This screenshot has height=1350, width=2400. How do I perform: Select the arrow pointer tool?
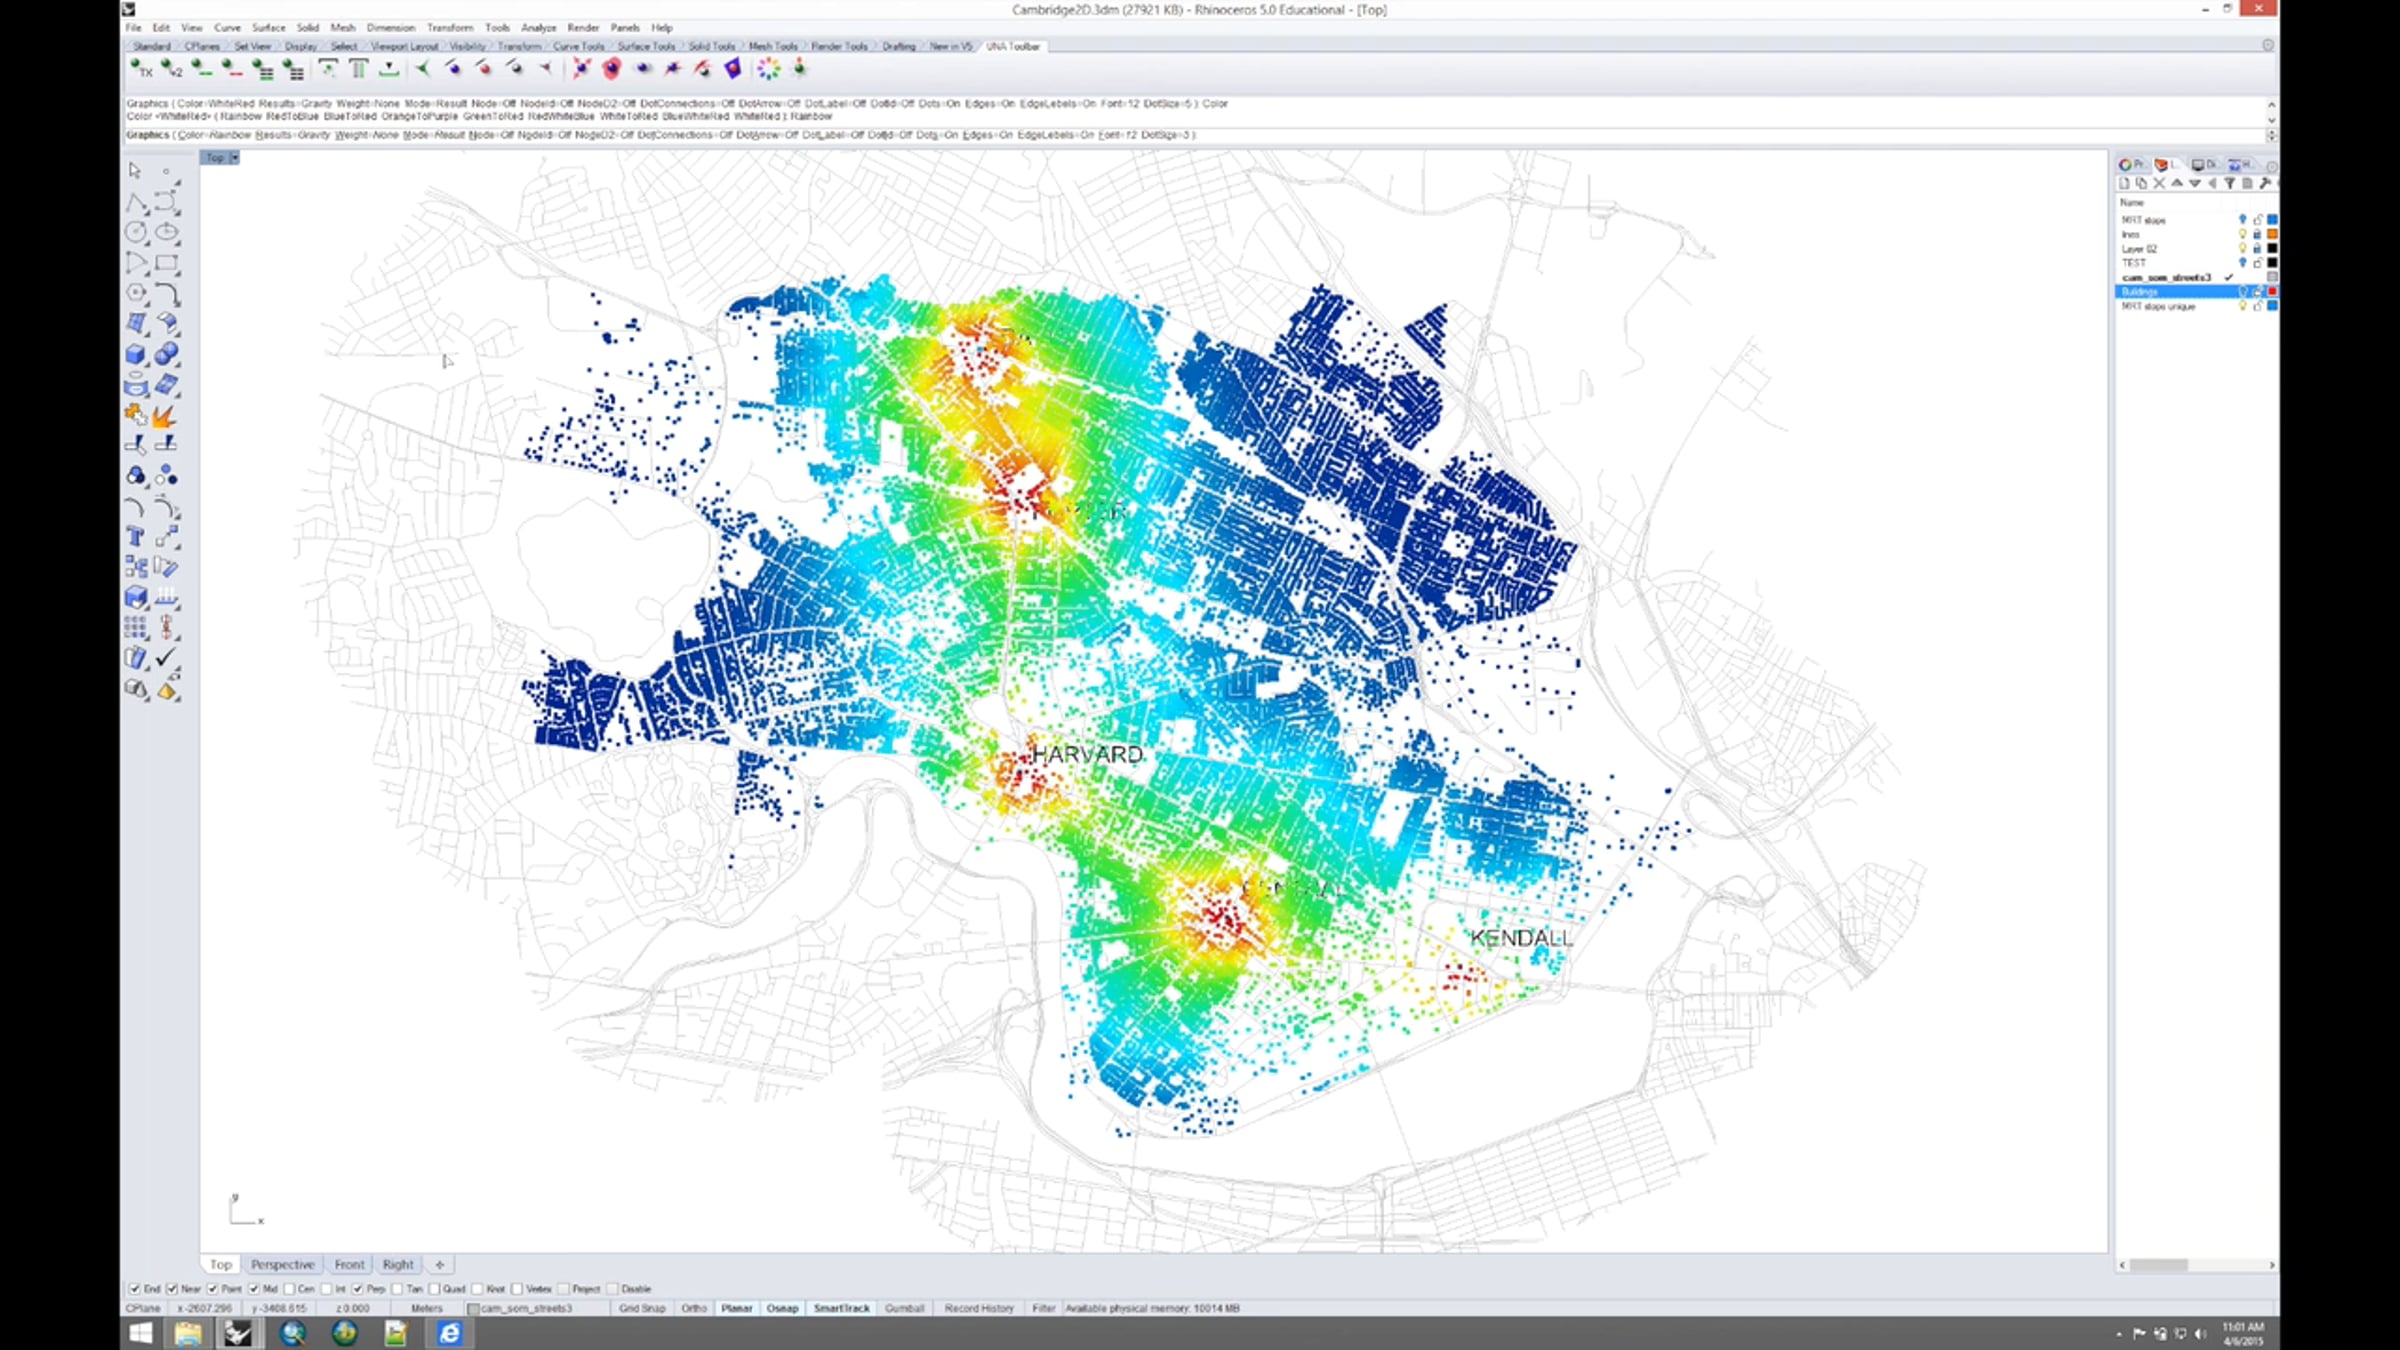point(136,171)
